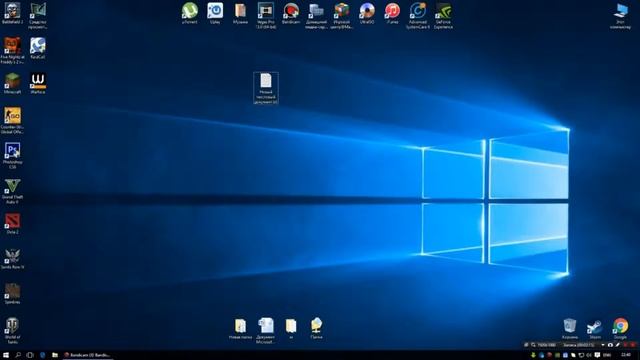
Task: Select the iTunes desktop shortcut
Action: pos(392,13)
